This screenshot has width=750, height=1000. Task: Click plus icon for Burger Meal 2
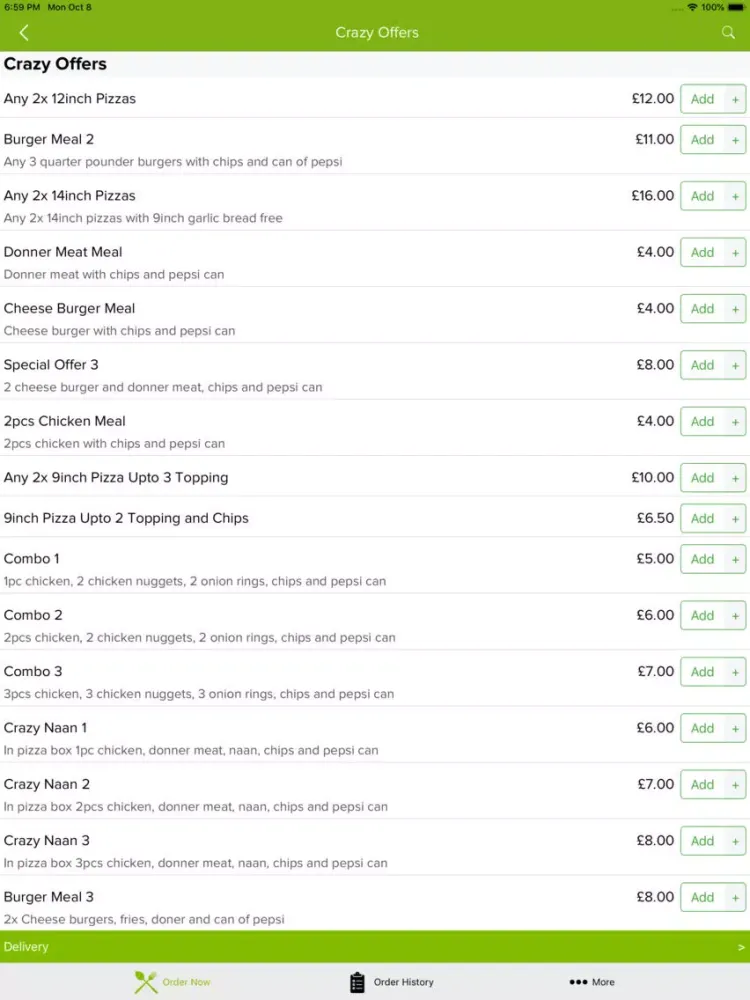(736, 140)
